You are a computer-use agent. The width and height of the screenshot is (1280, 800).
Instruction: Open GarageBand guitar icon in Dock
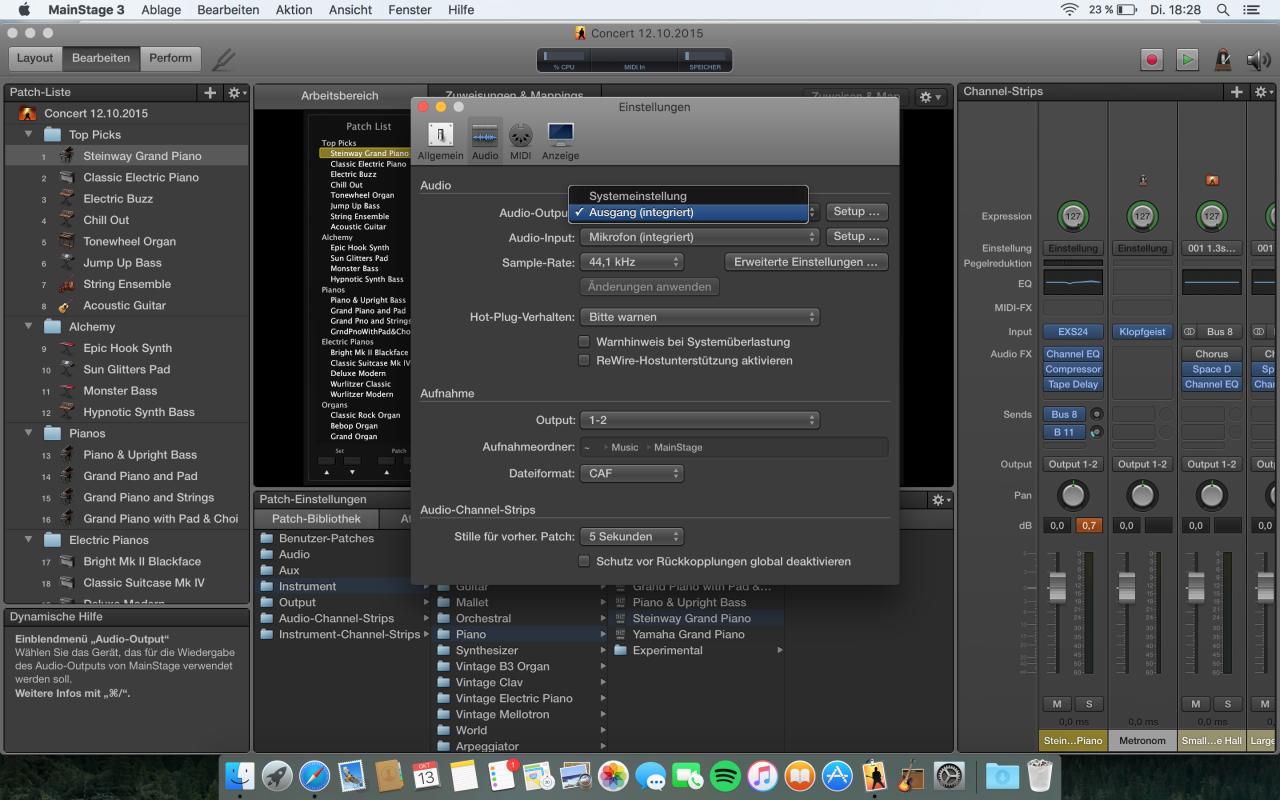(911, 775)
